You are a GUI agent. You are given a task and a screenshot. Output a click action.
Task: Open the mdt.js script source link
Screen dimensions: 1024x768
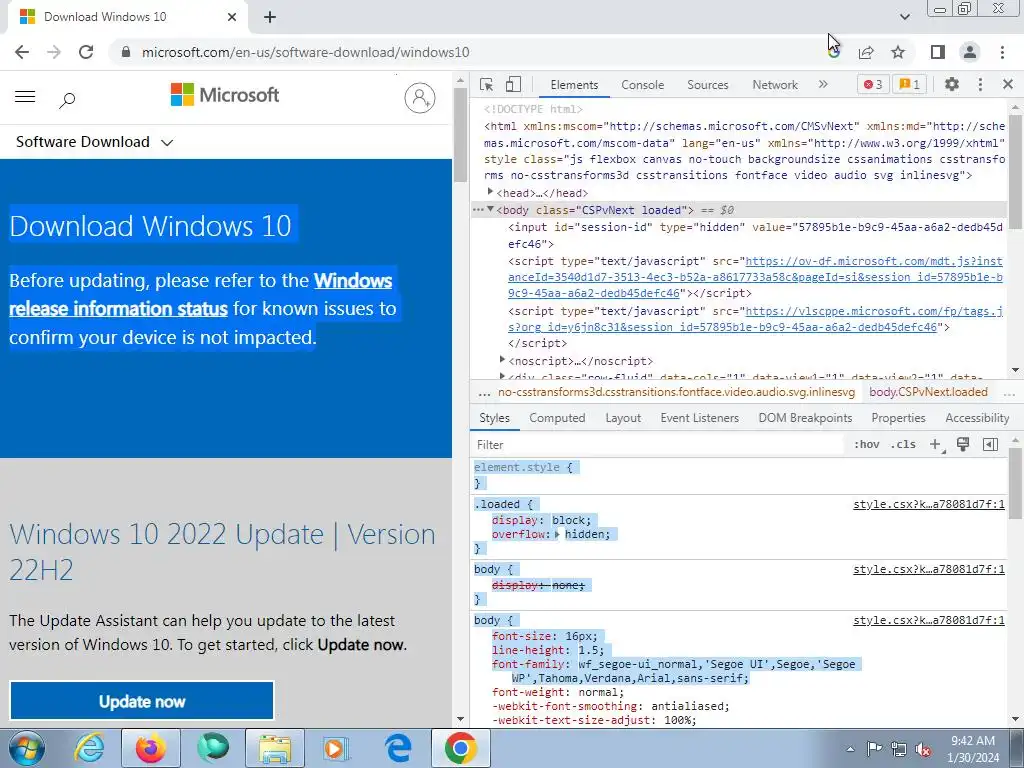755,277
